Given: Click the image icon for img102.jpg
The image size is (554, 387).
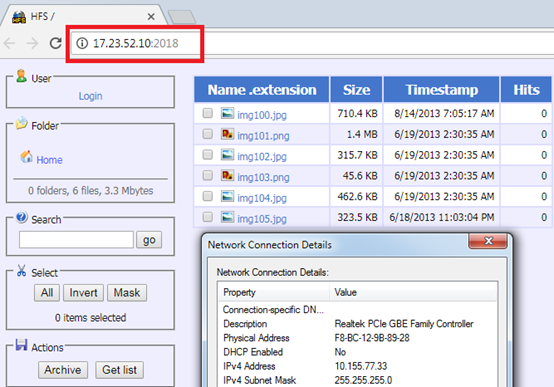Looking at the screenshot, I should point(227,155).
